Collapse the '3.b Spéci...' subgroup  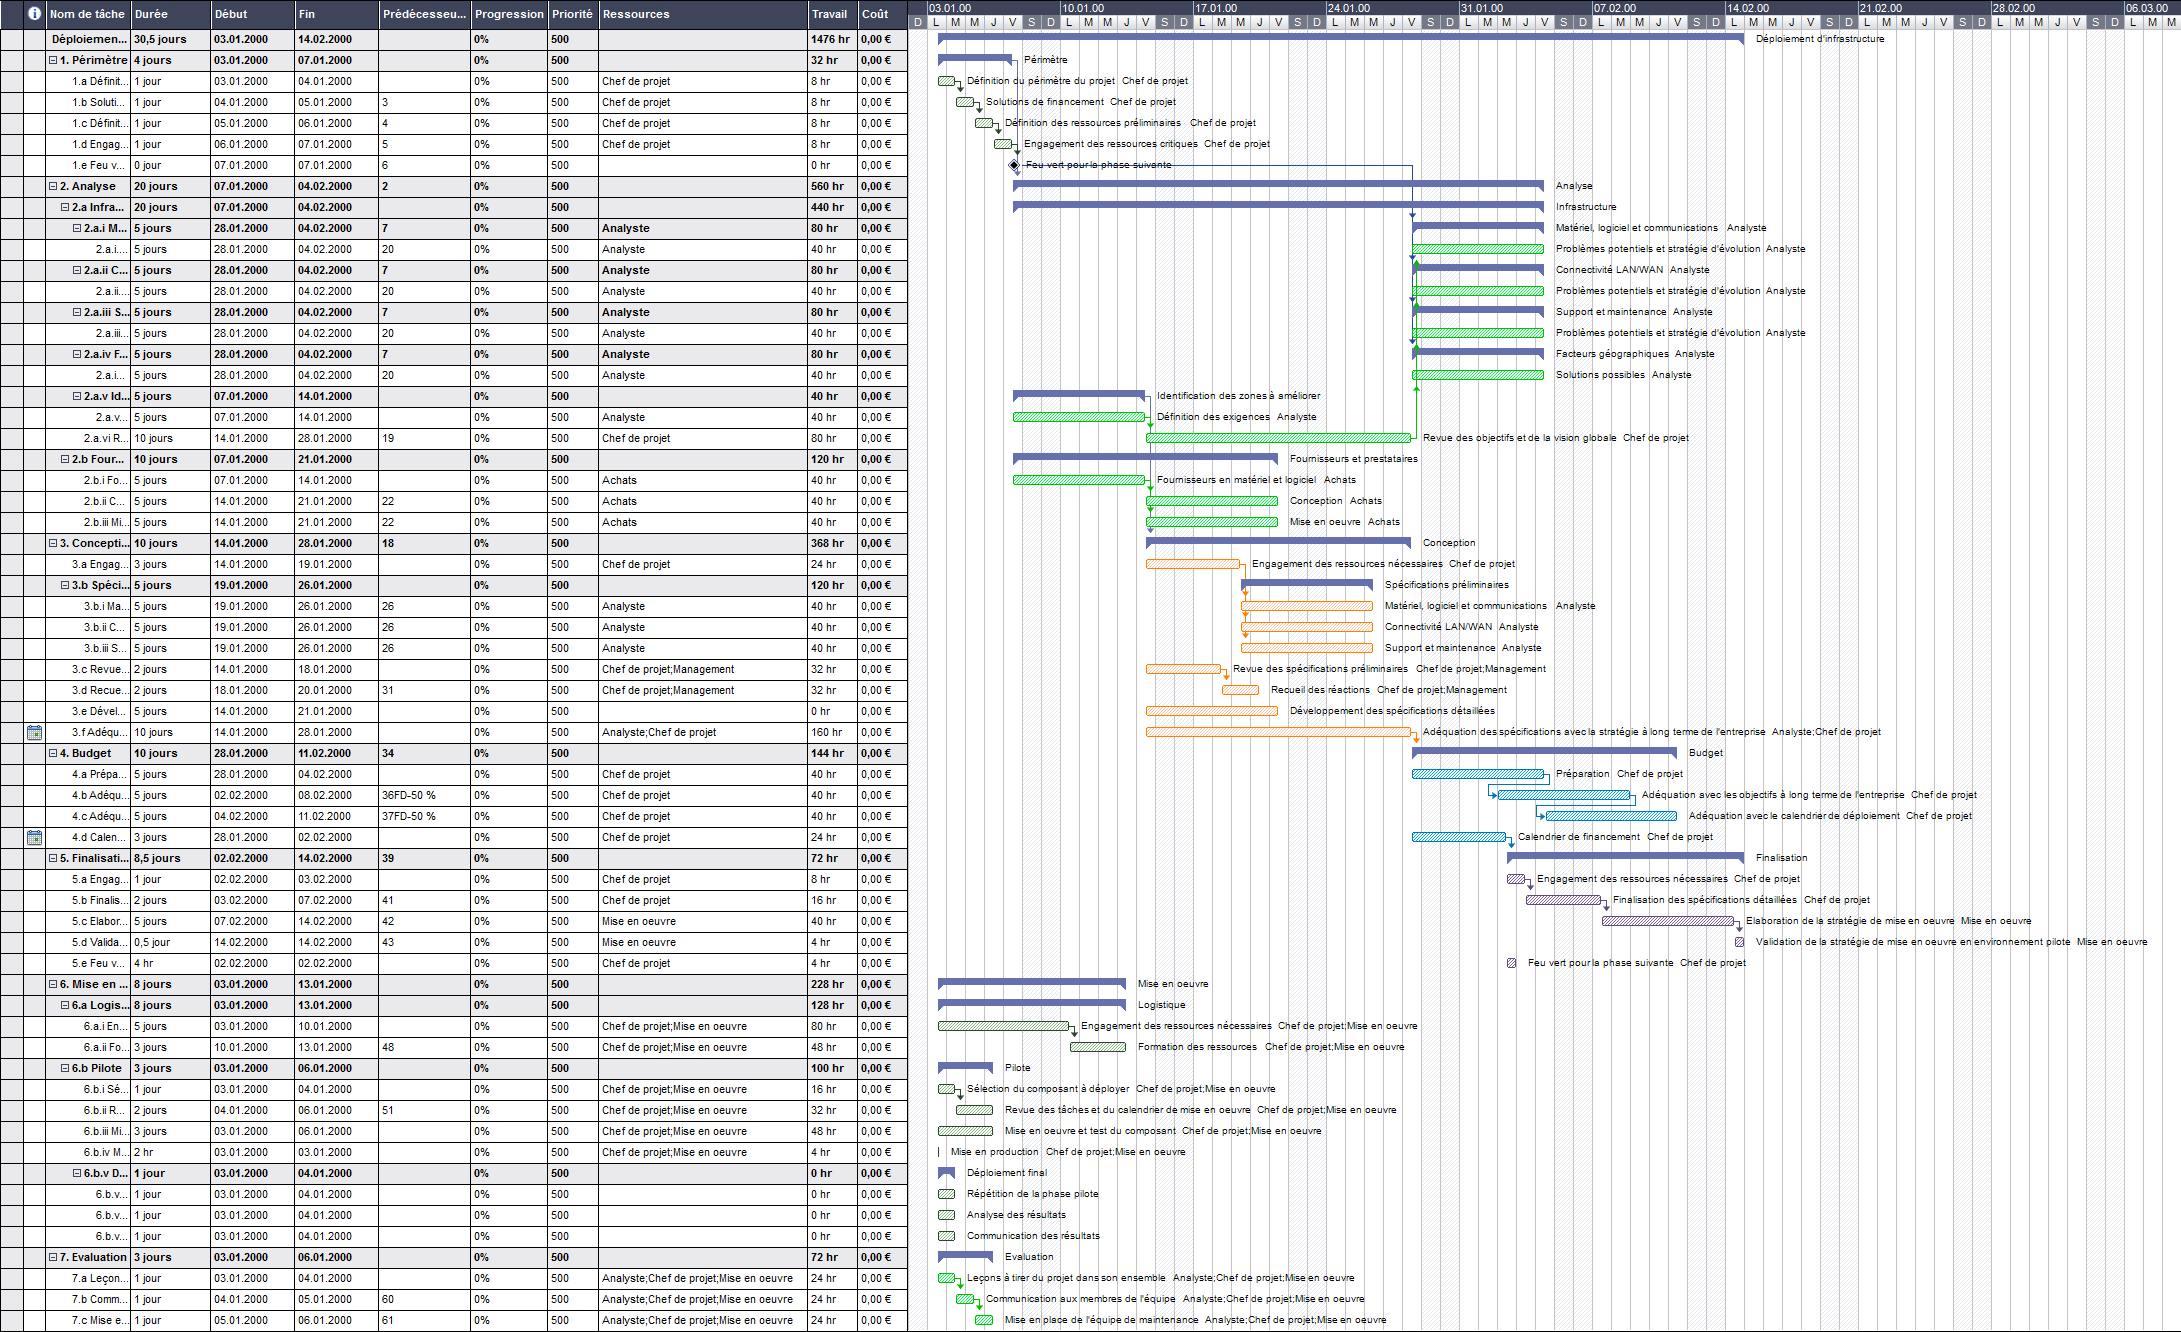(65, 585)
